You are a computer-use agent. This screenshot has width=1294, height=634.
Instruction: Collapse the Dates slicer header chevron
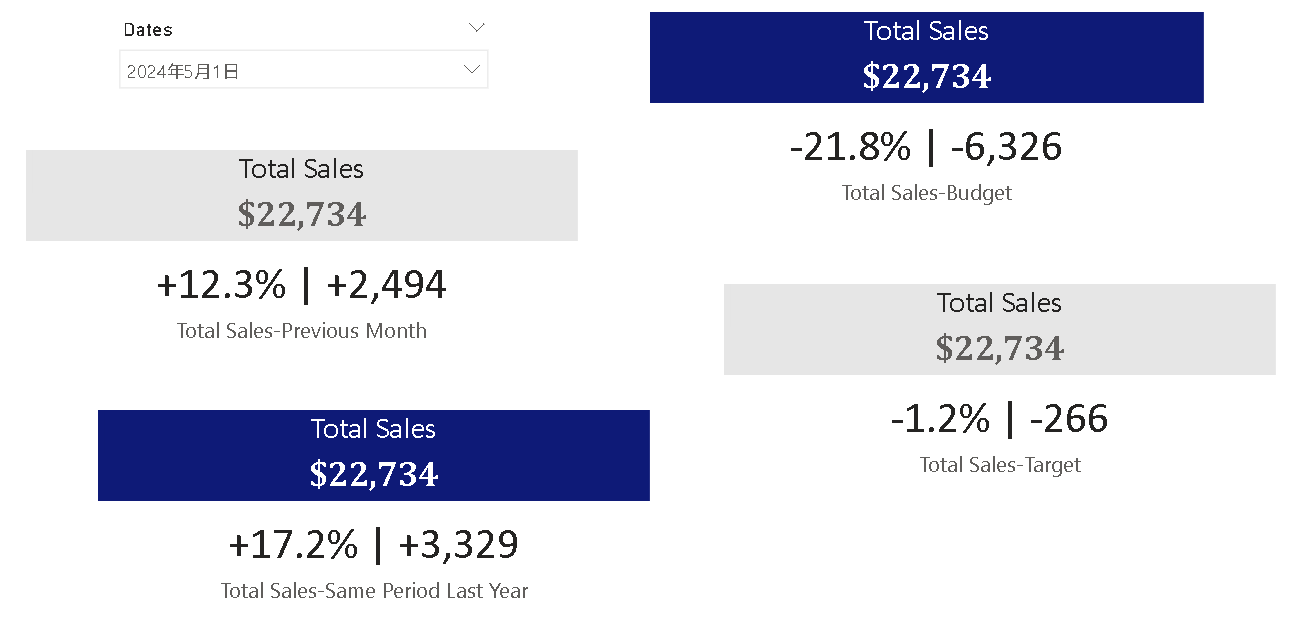[476, 27]
